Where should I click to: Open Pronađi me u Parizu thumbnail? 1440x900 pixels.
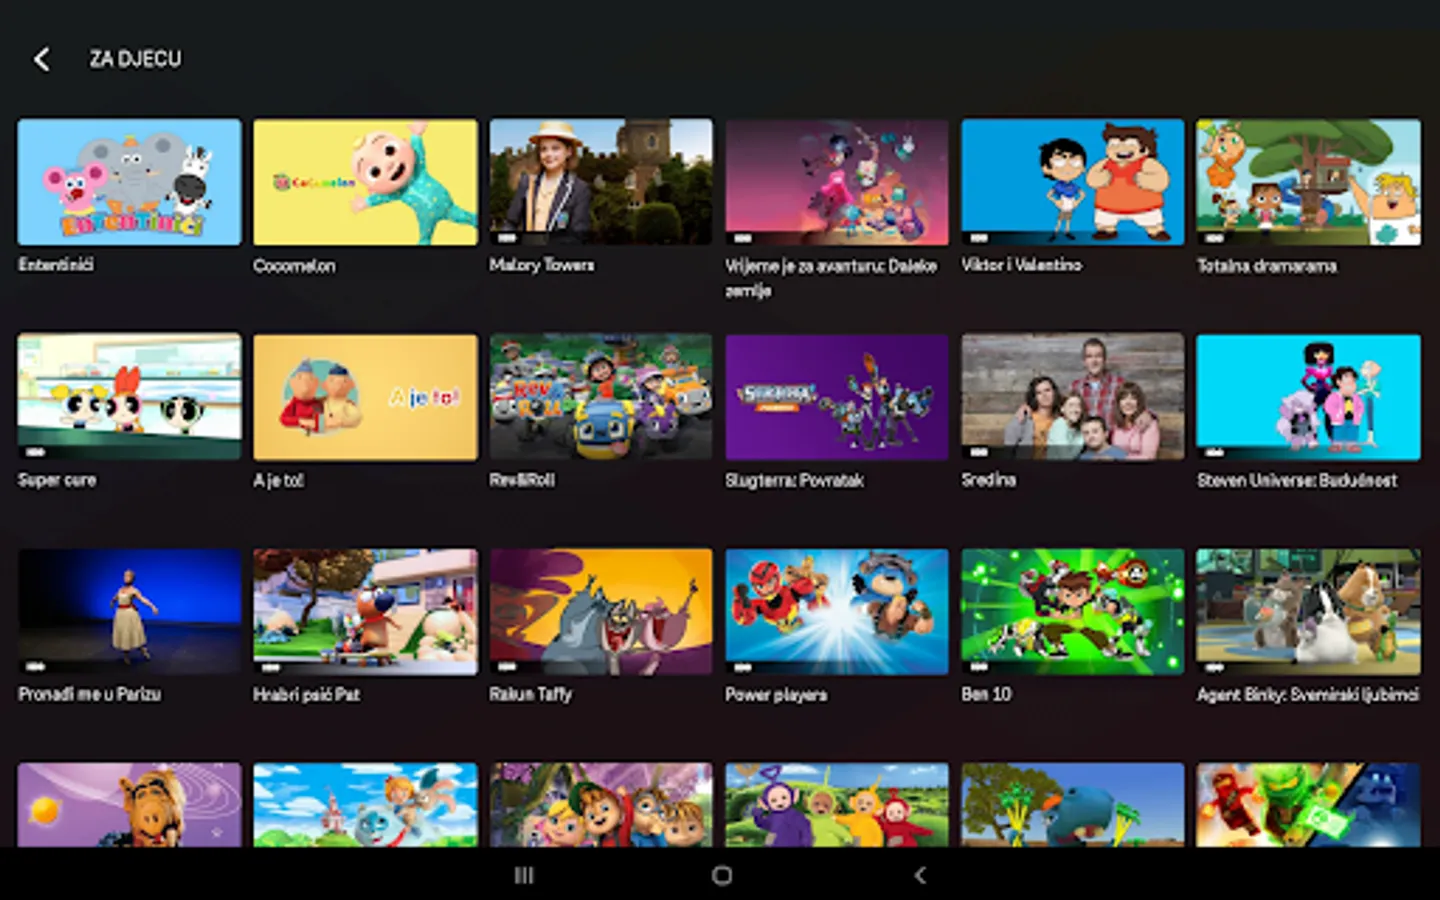129,611
